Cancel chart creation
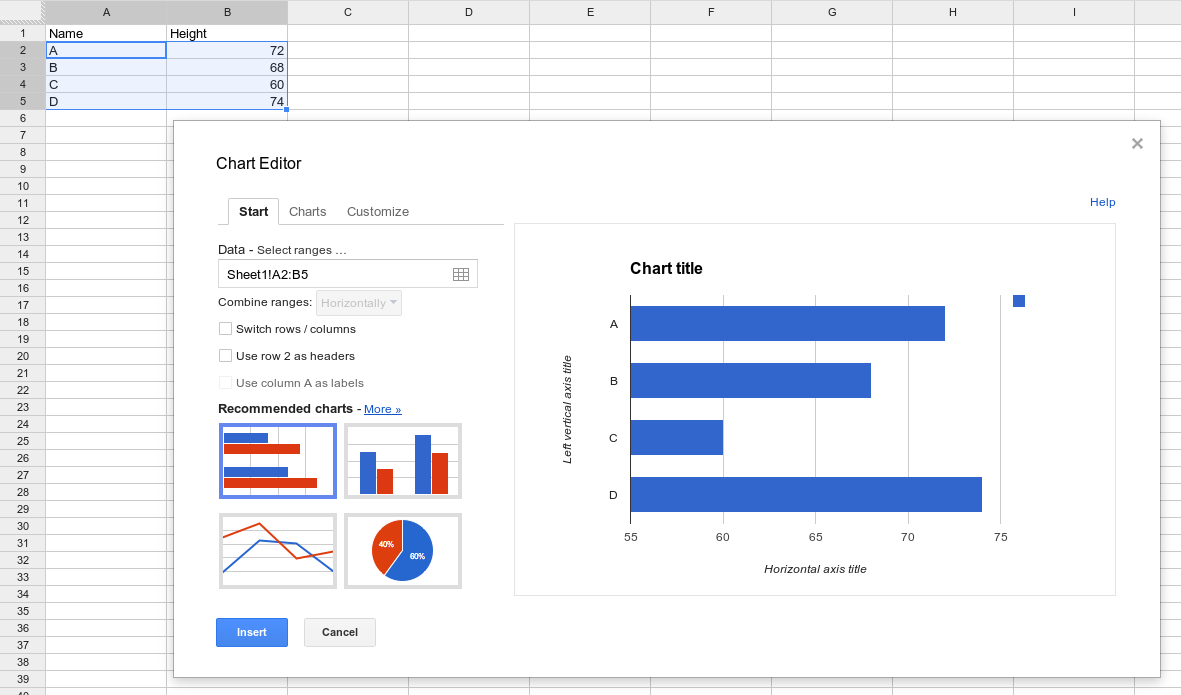 [339, 632]
